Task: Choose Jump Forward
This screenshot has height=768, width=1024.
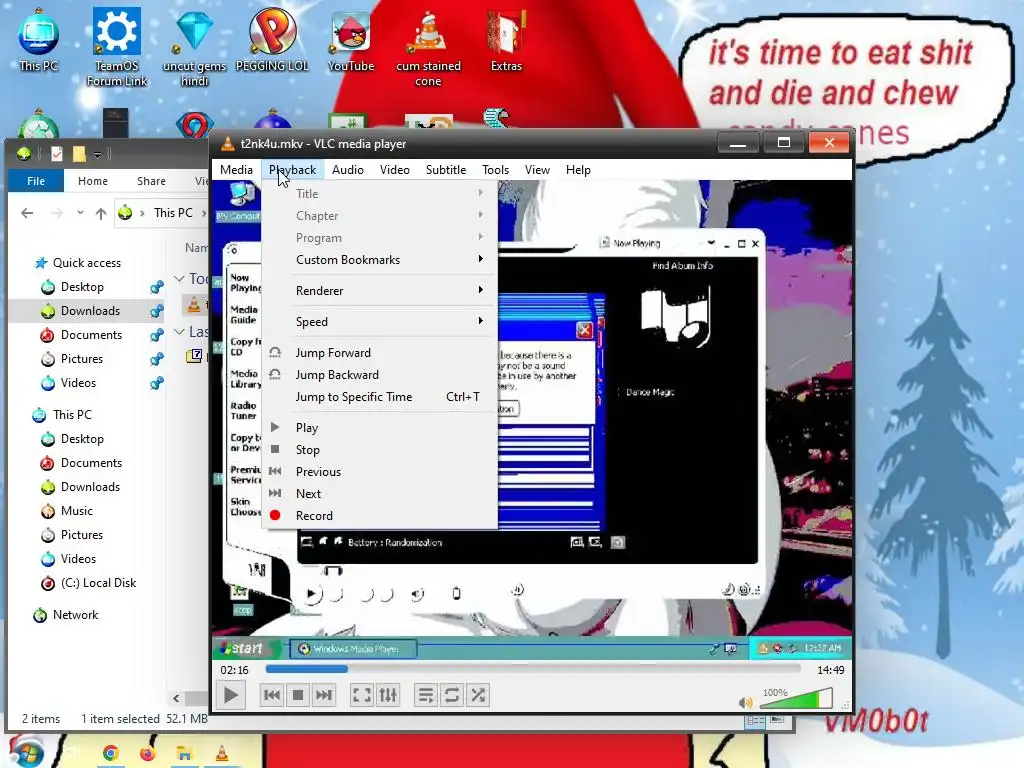Action: pyautogui.click(x=380, y=353)
